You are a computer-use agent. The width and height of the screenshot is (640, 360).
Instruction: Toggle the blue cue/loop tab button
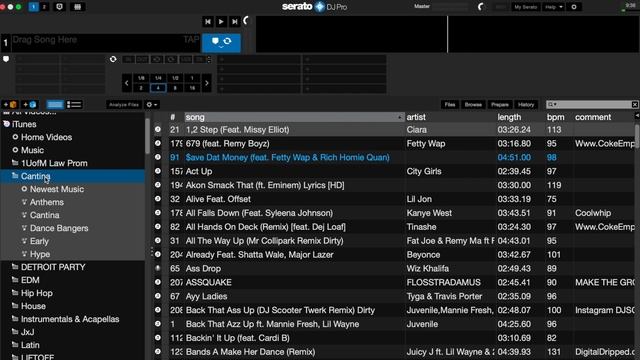pyautogui.click(x=221, y=43)
